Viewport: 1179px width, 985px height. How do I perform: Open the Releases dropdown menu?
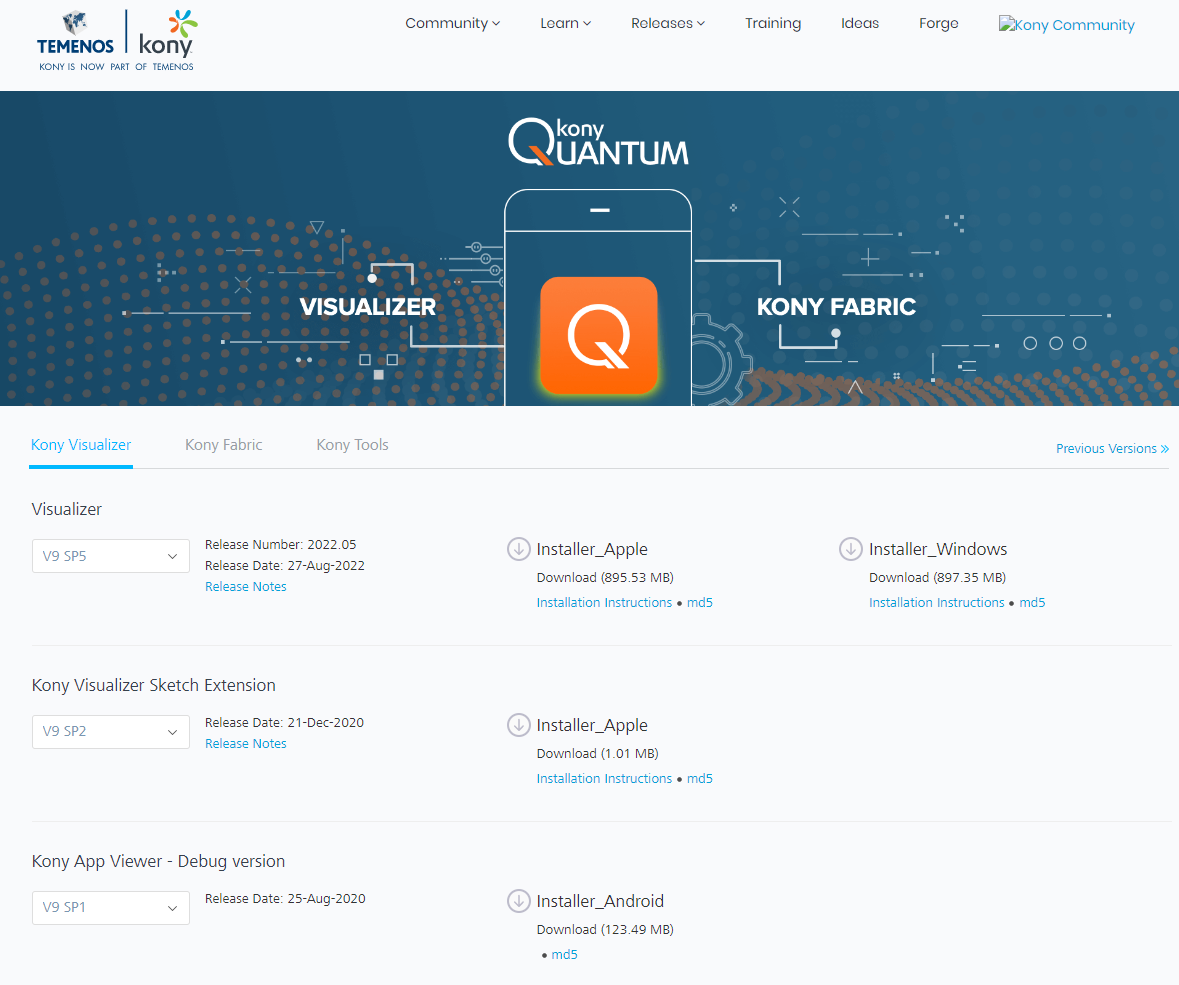tap(668, 23)
